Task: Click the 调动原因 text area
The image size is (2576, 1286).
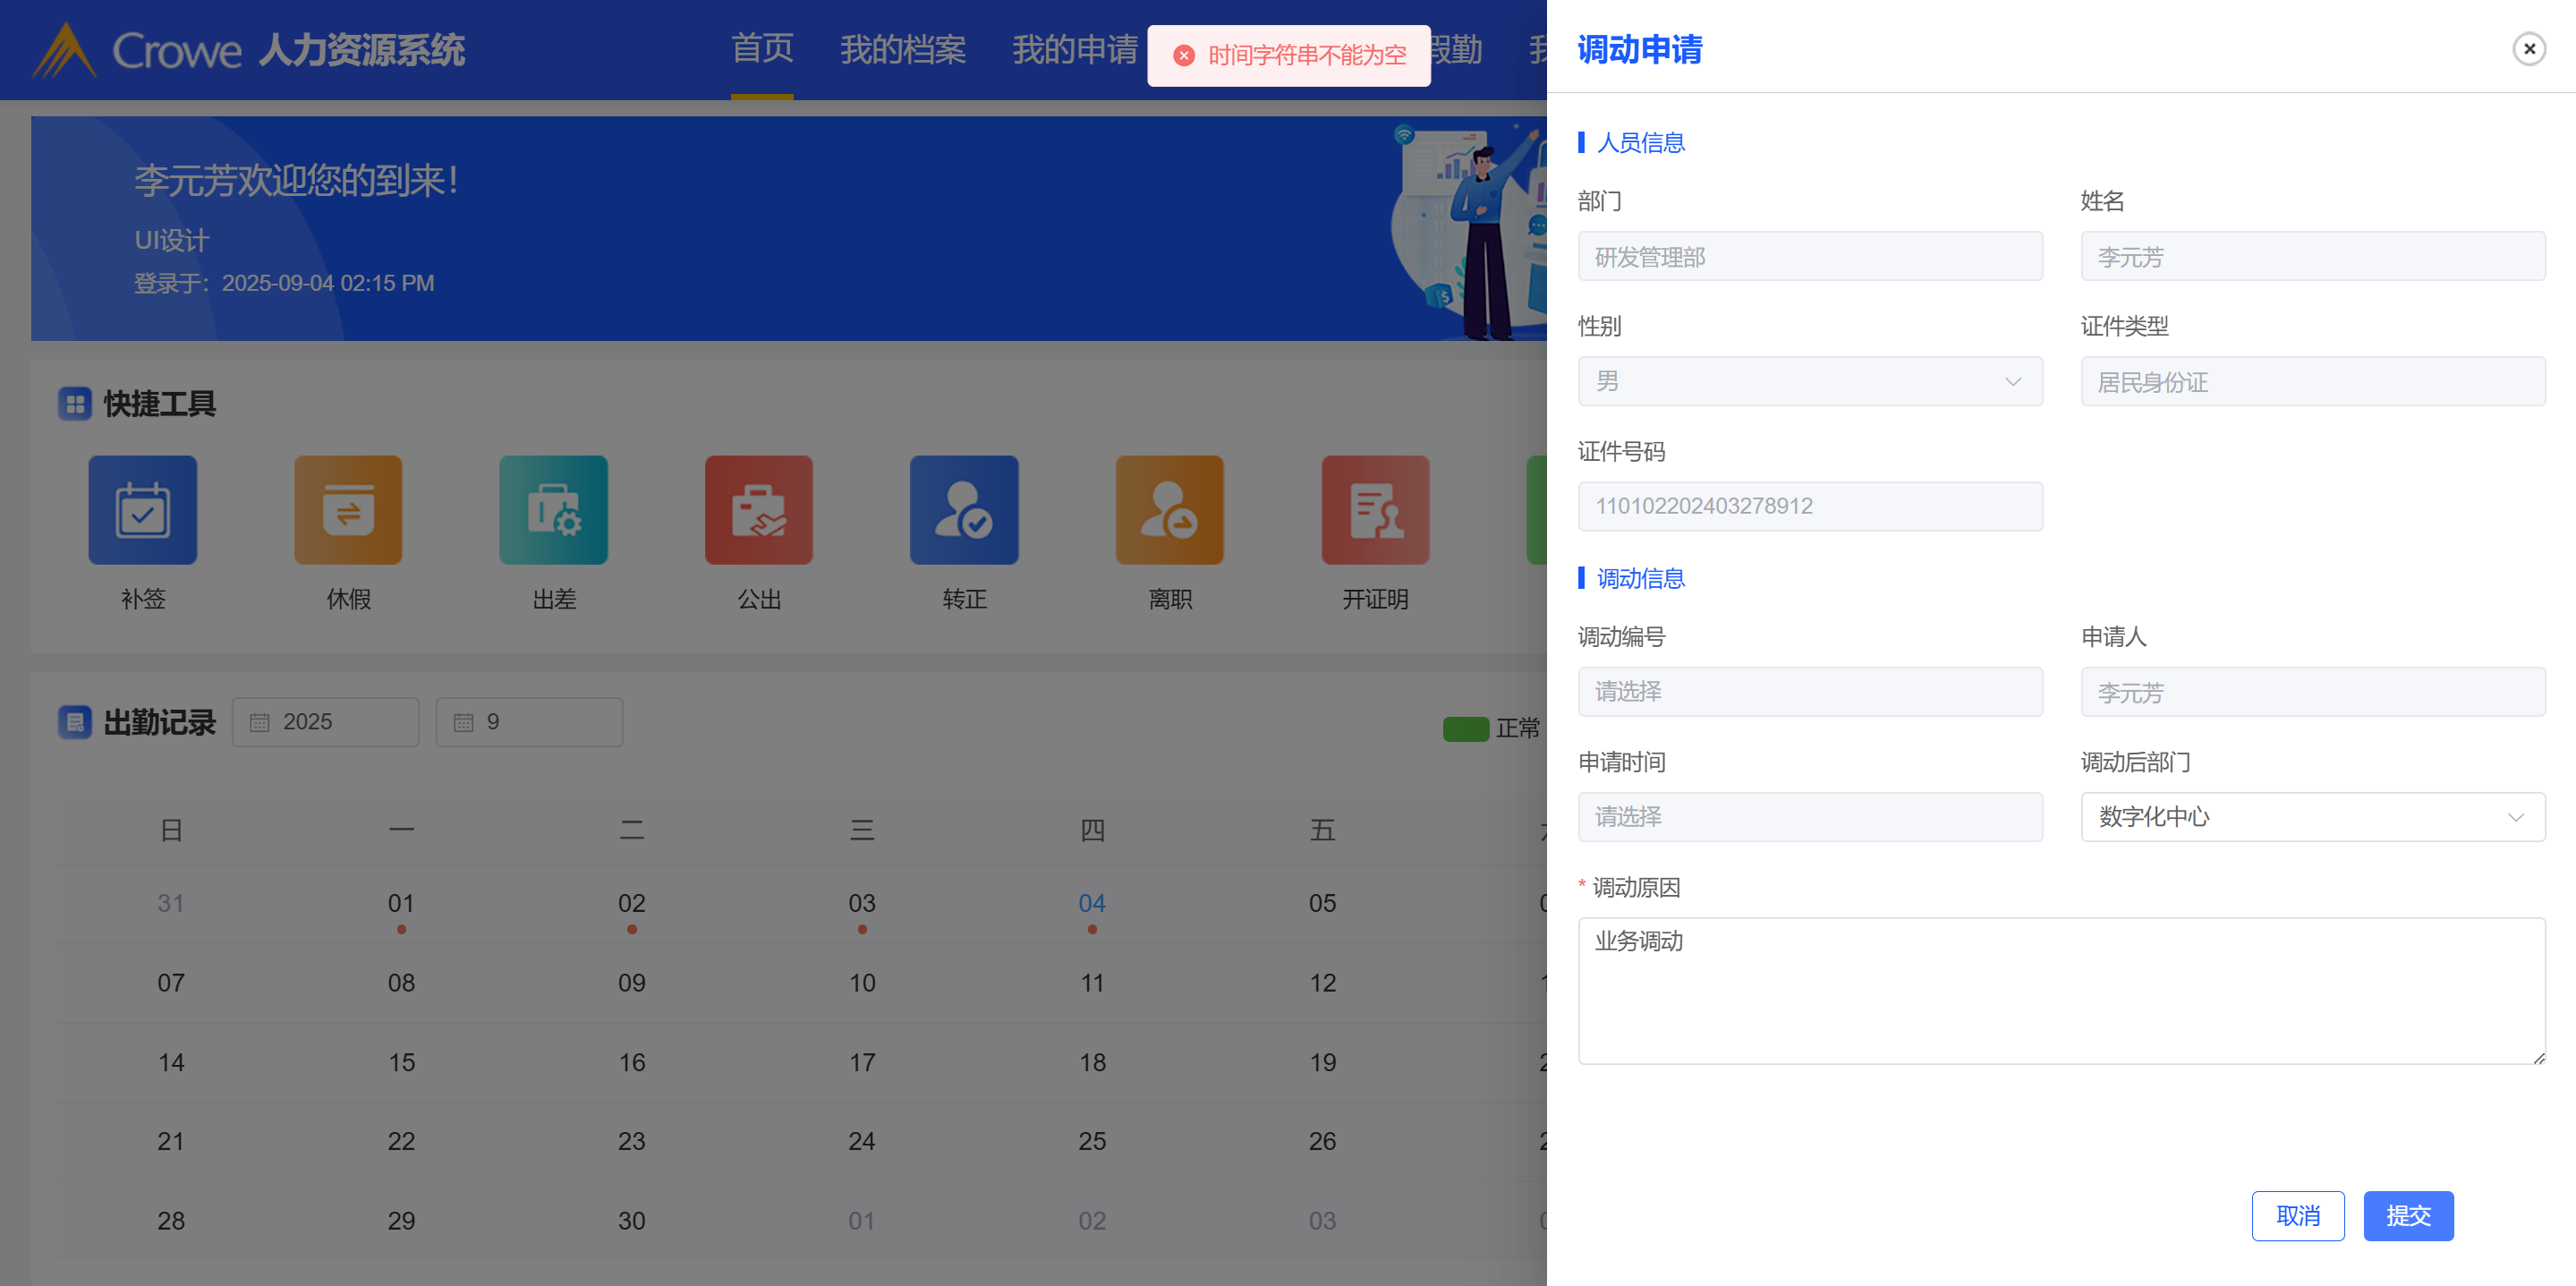Action: [x=2061, y=990]
